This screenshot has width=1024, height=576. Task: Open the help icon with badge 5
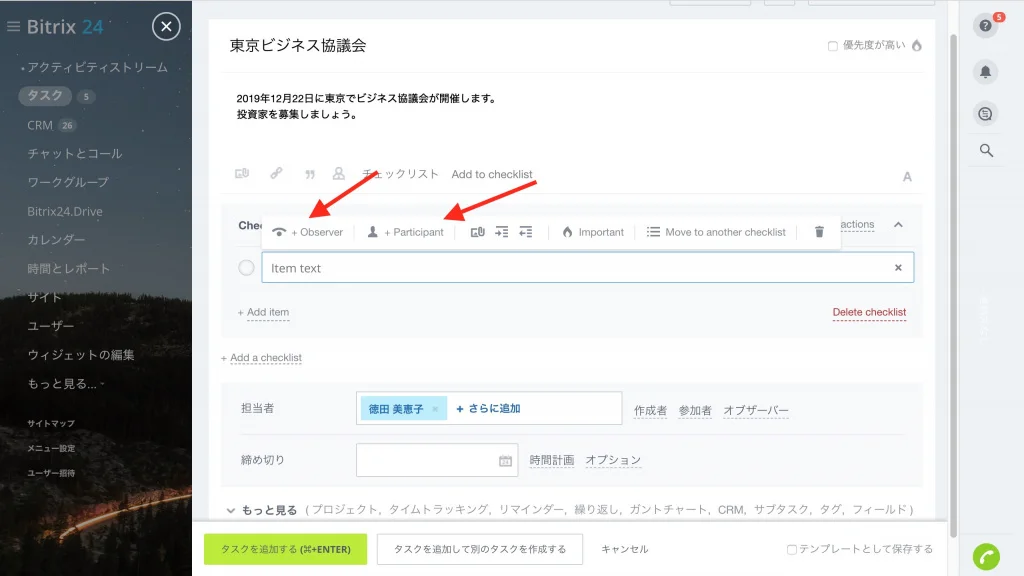pyautogui.click(x=985, y=25)
